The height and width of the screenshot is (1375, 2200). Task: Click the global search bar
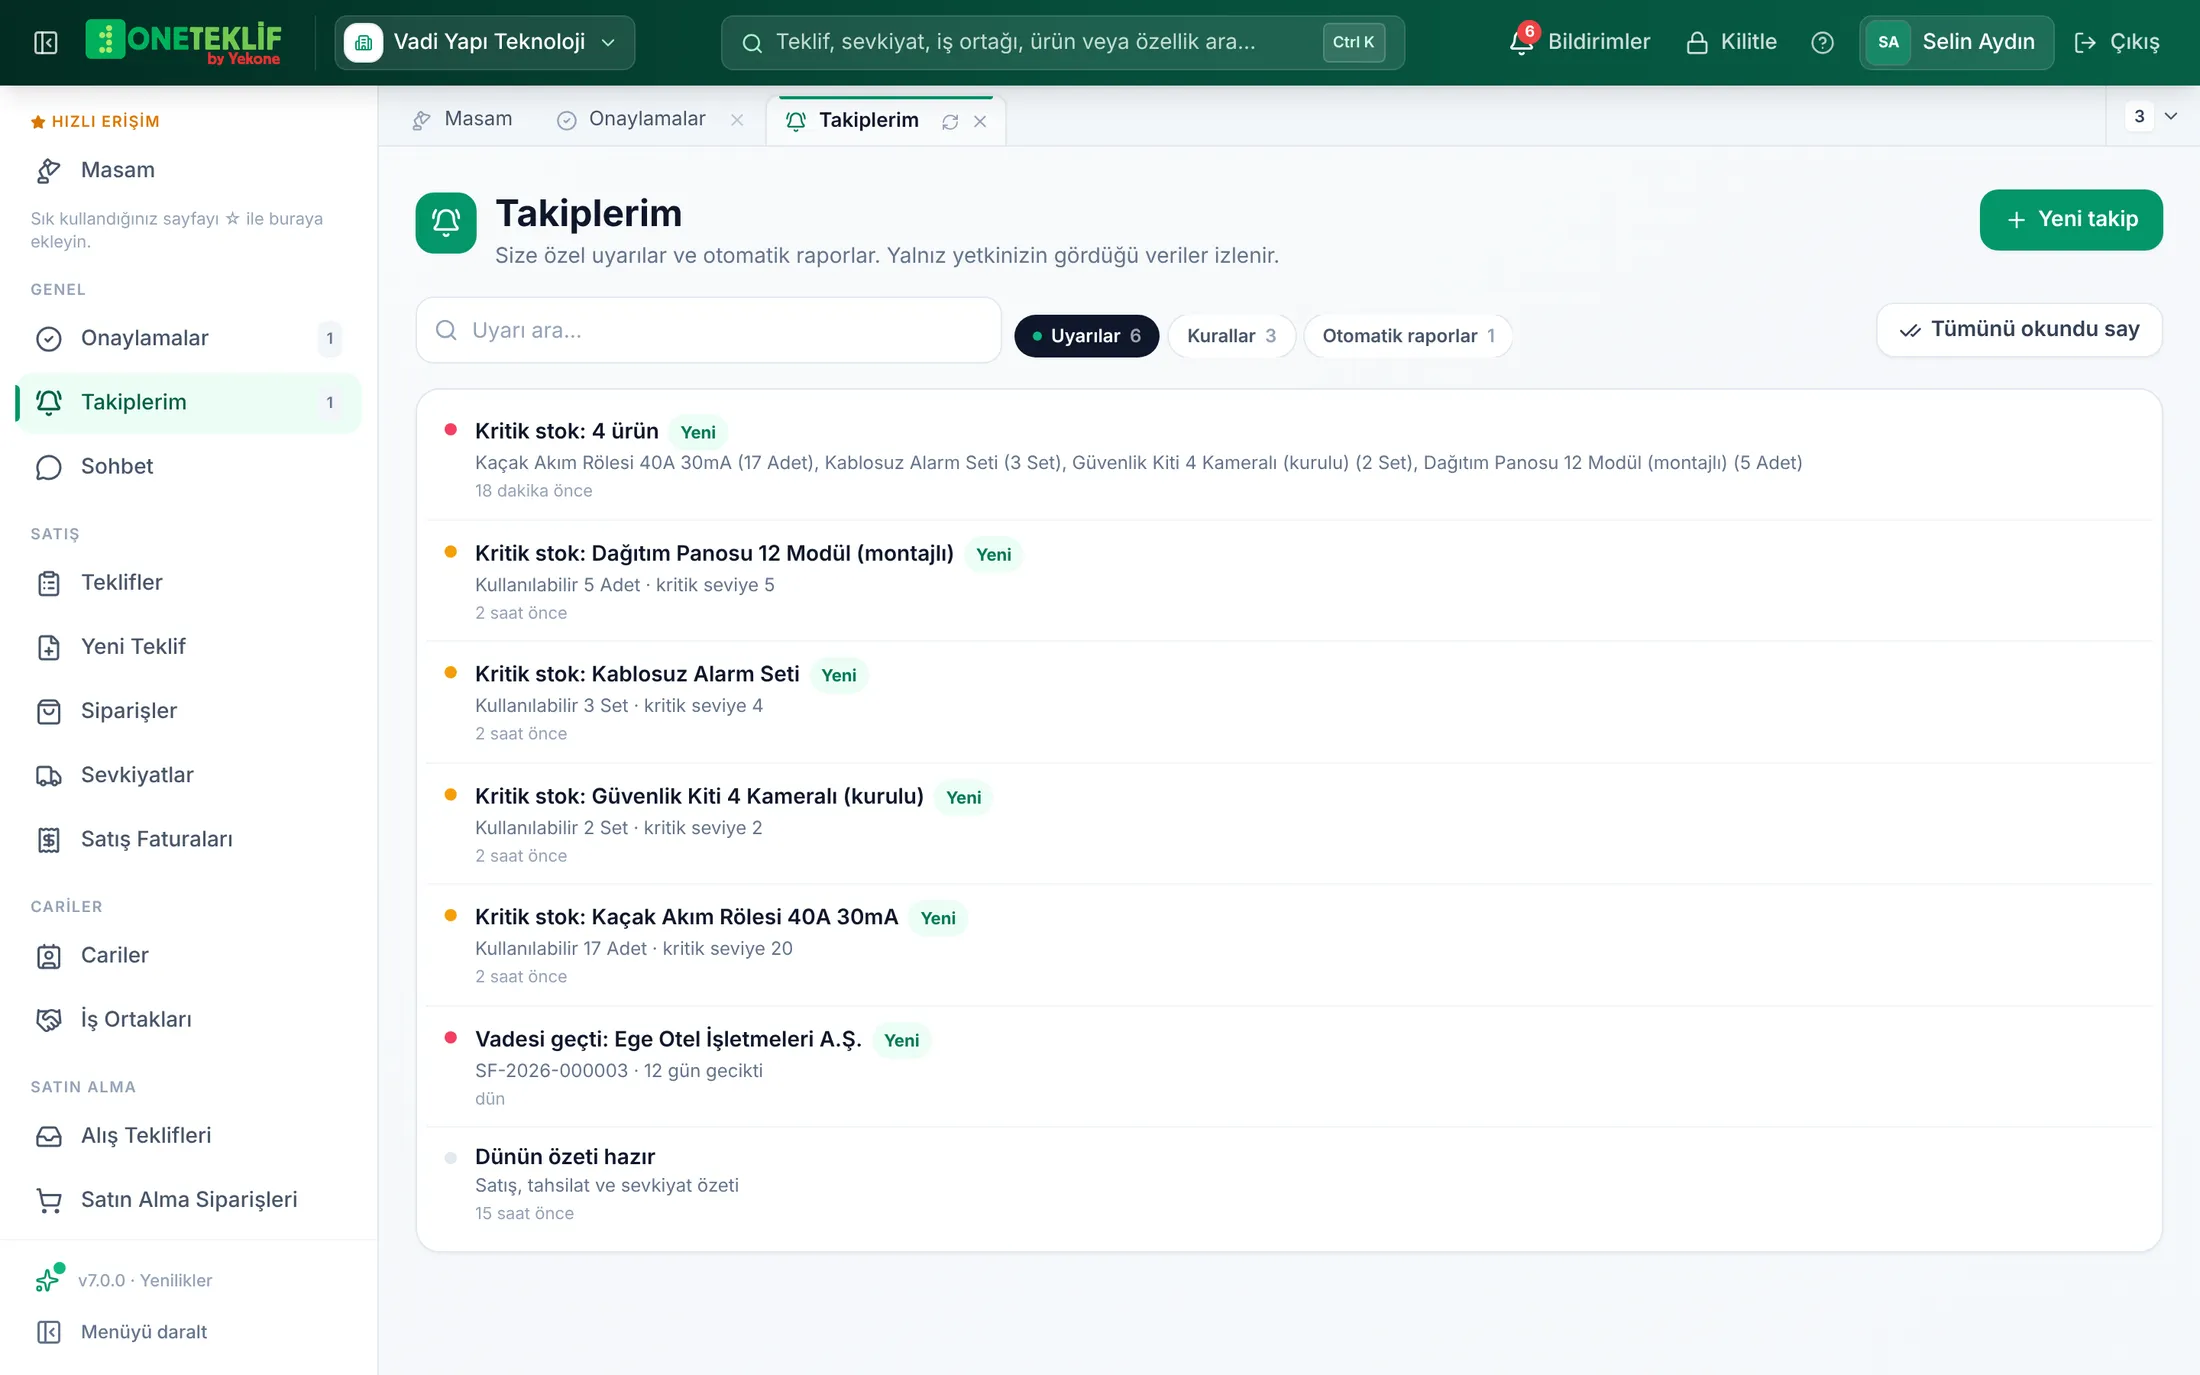pos(1062,42)
